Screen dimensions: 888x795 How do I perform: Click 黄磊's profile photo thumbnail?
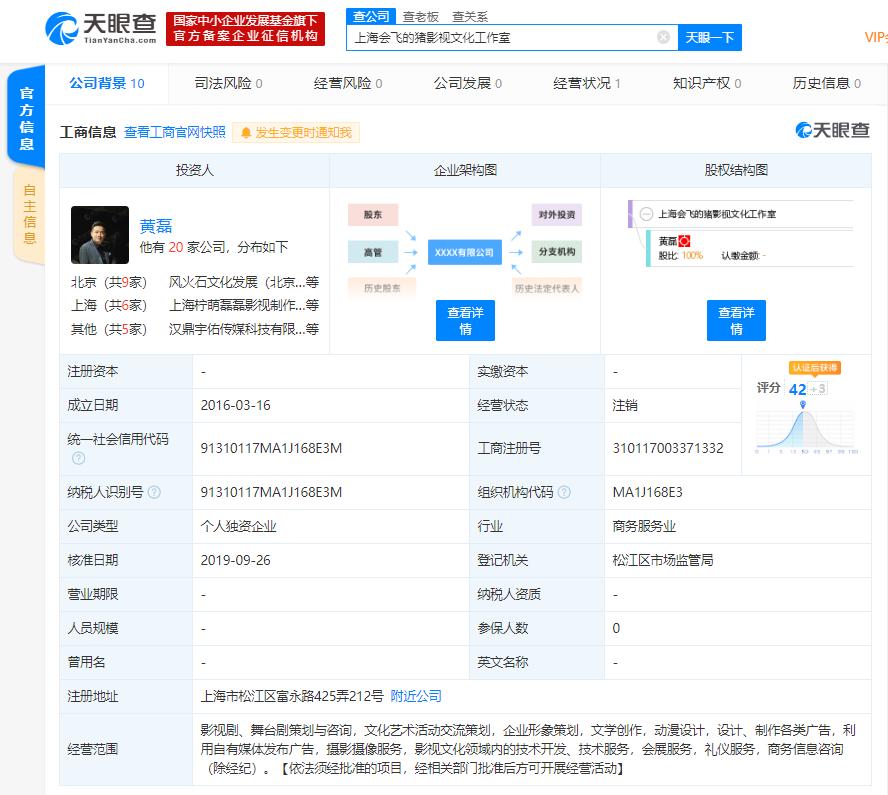[x=99, y=234]
